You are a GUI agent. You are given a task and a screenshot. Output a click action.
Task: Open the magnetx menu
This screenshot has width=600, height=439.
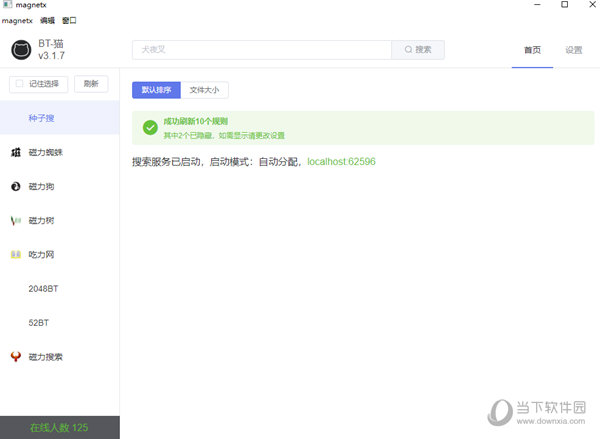18,20
